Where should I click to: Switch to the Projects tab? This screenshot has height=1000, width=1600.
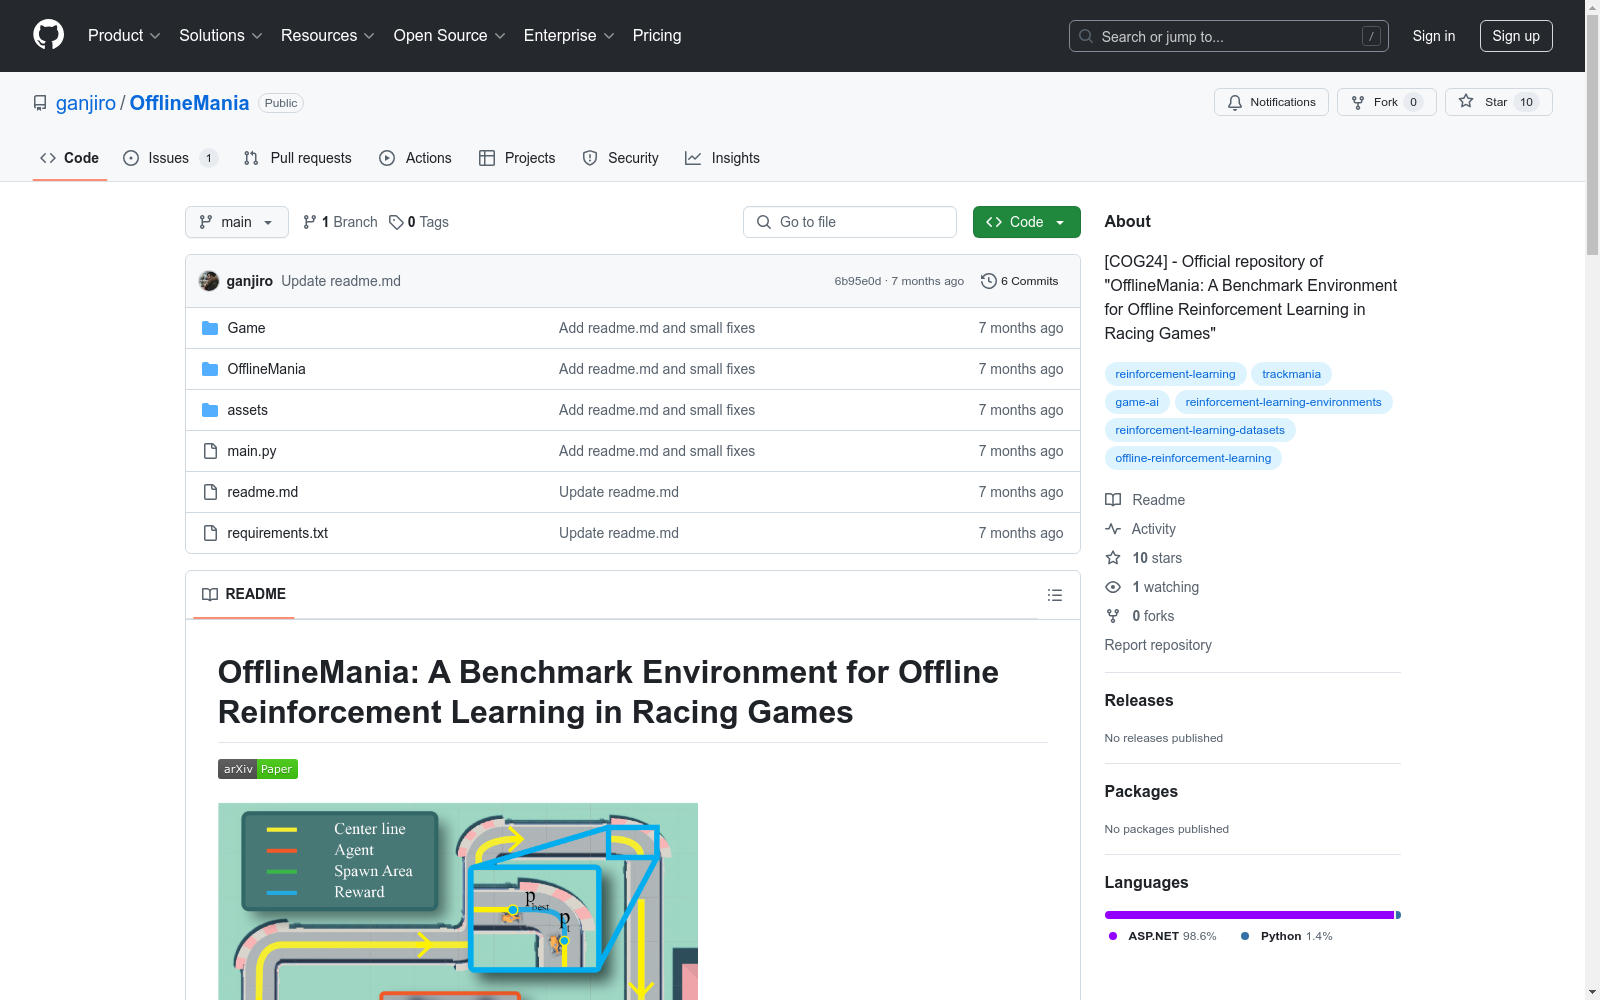tap(517, 158)
